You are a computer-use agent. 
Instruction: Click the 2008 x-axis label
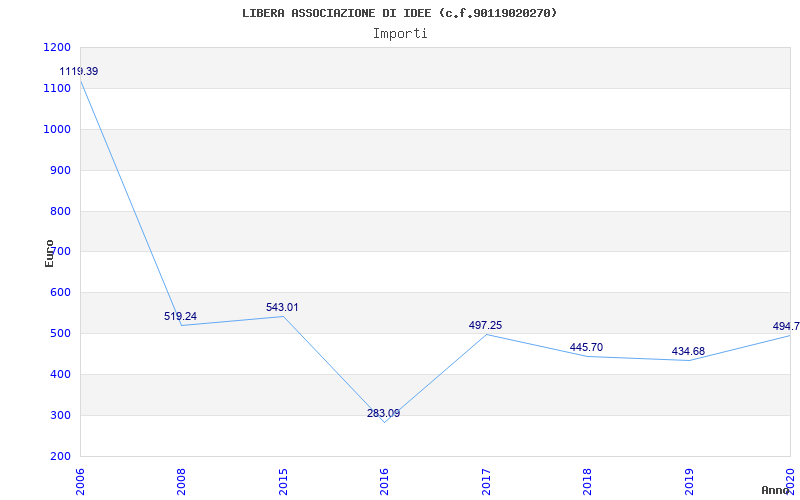(x=182, y=482)
